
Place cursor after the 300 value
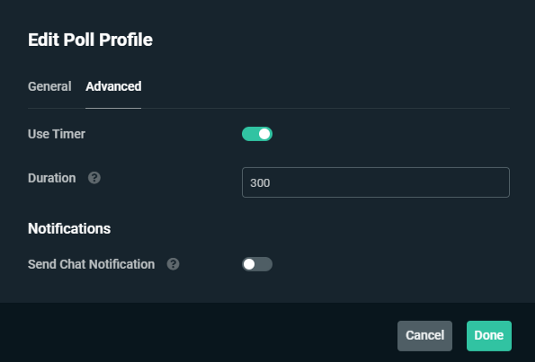(x=271, y=183)
